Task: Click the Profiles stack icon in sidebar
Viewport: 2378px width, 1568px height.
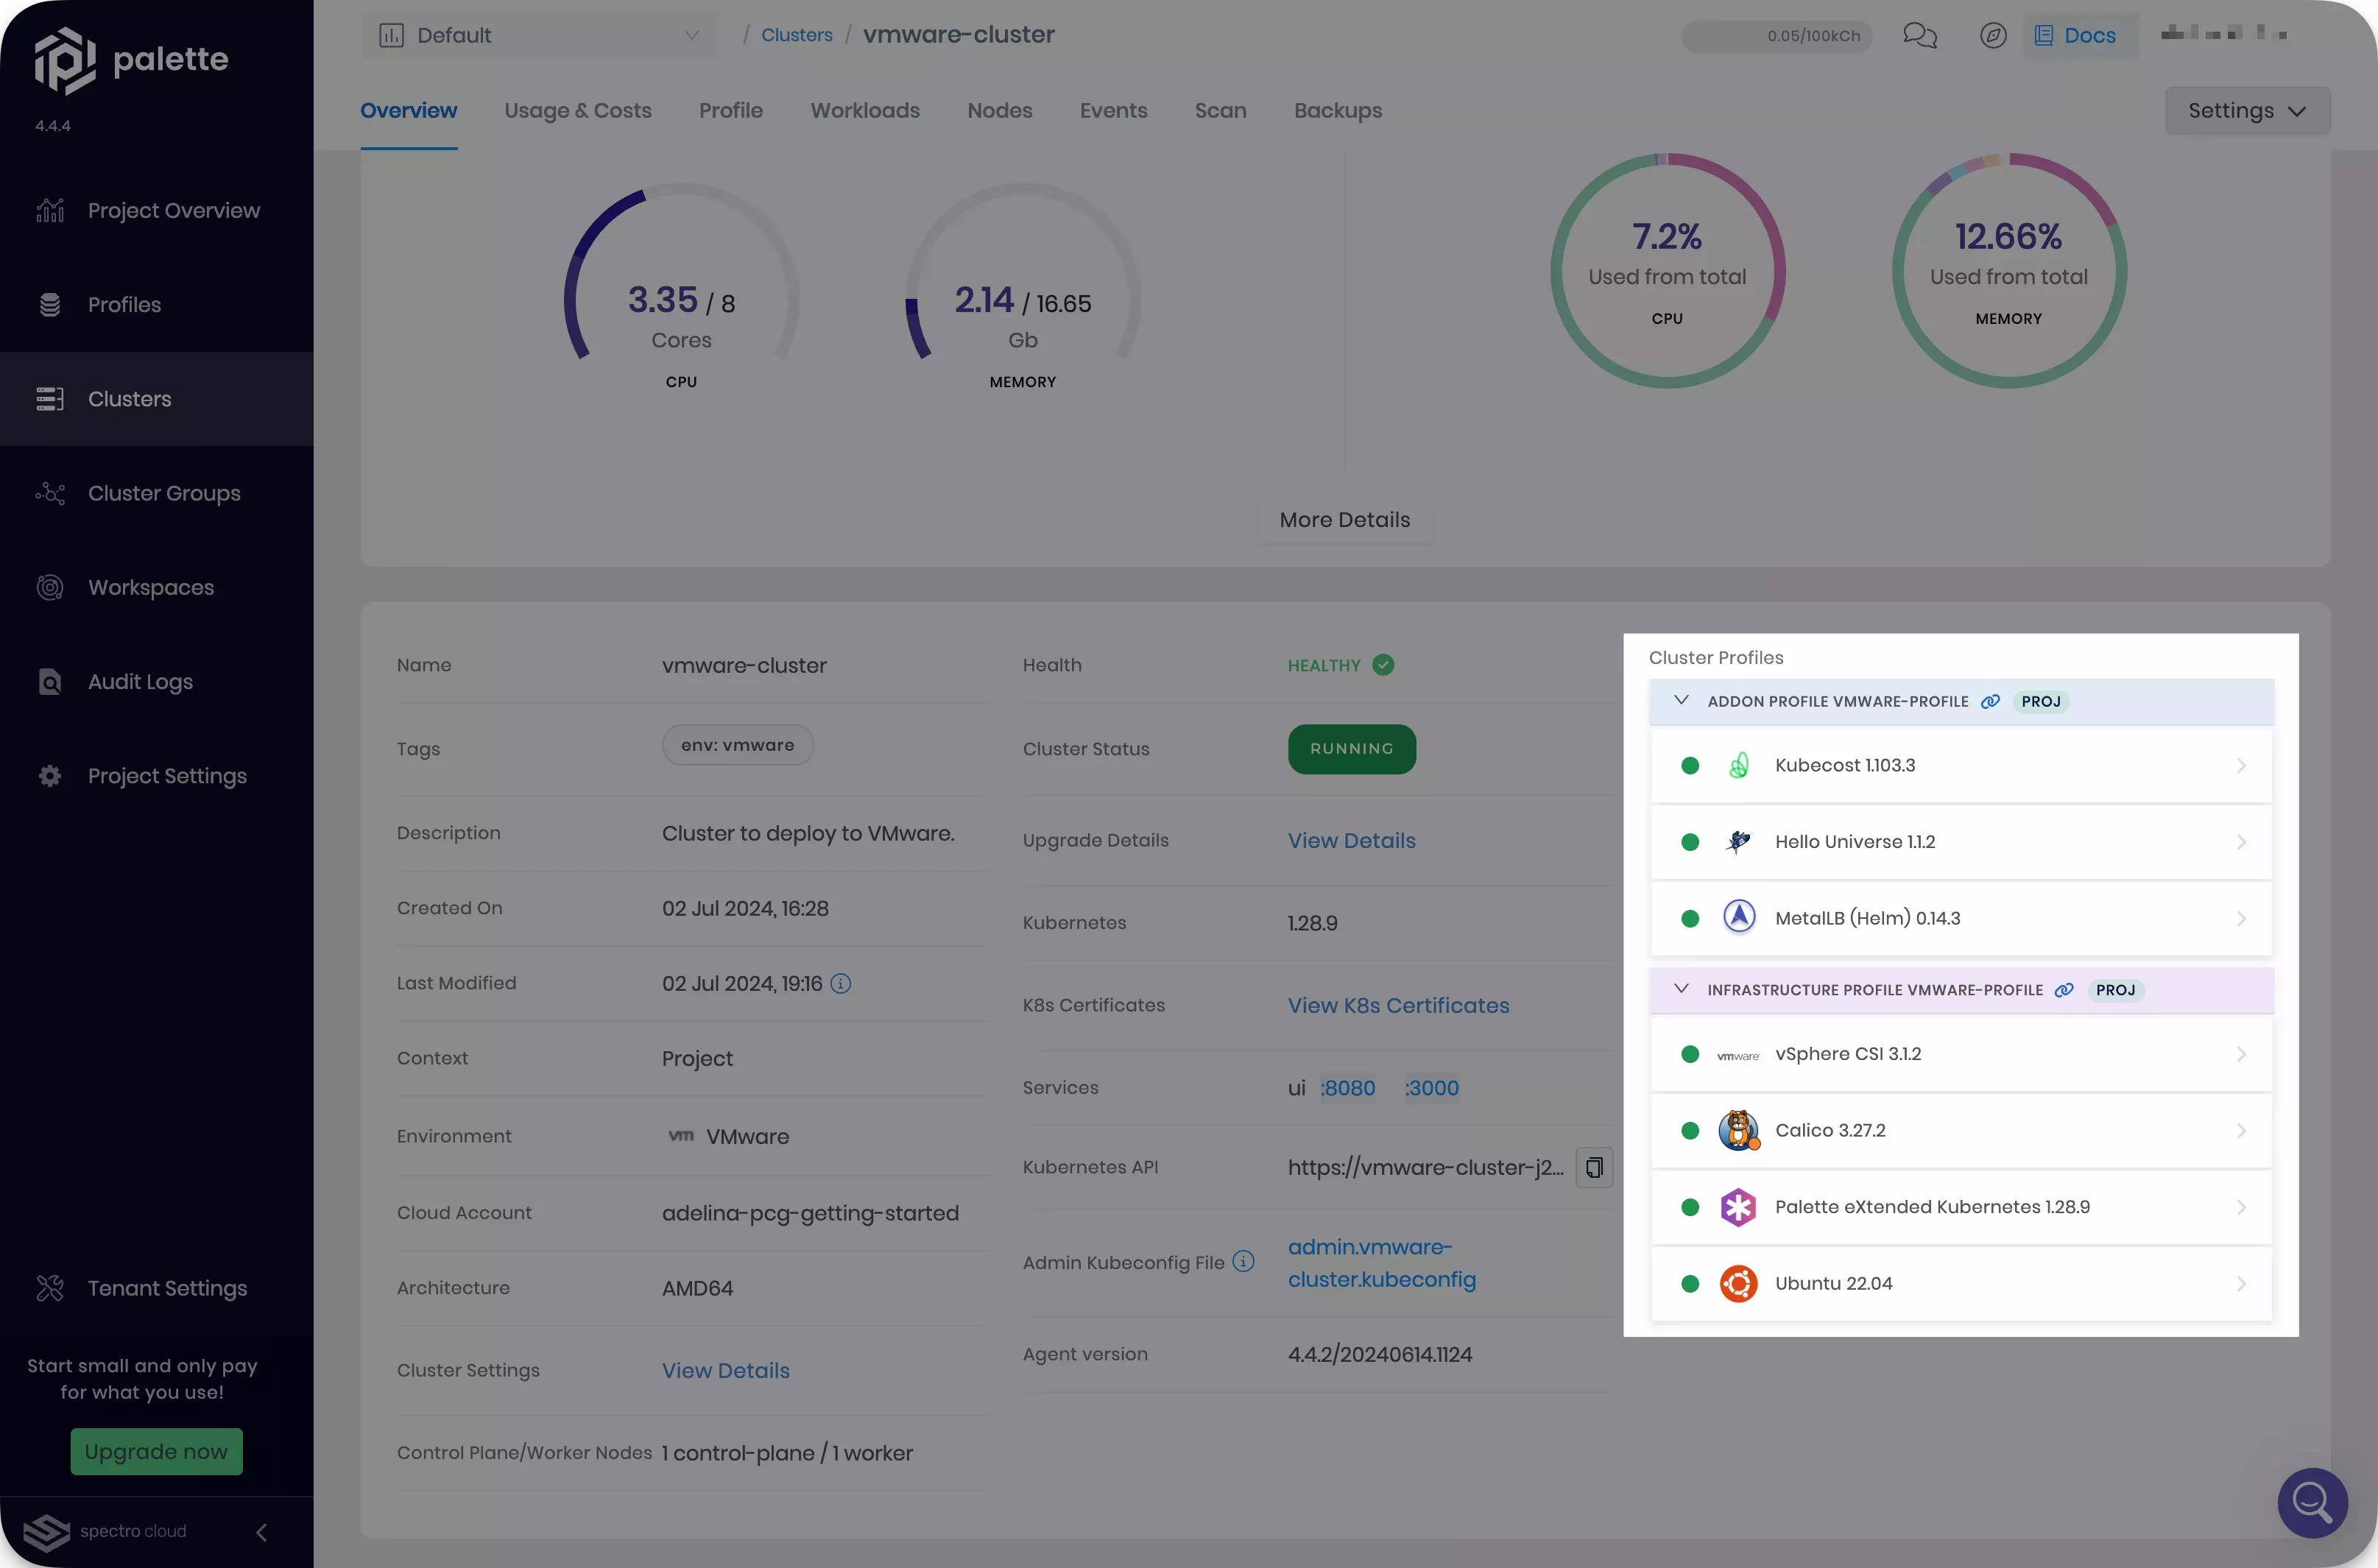Action: coord(50,305)
